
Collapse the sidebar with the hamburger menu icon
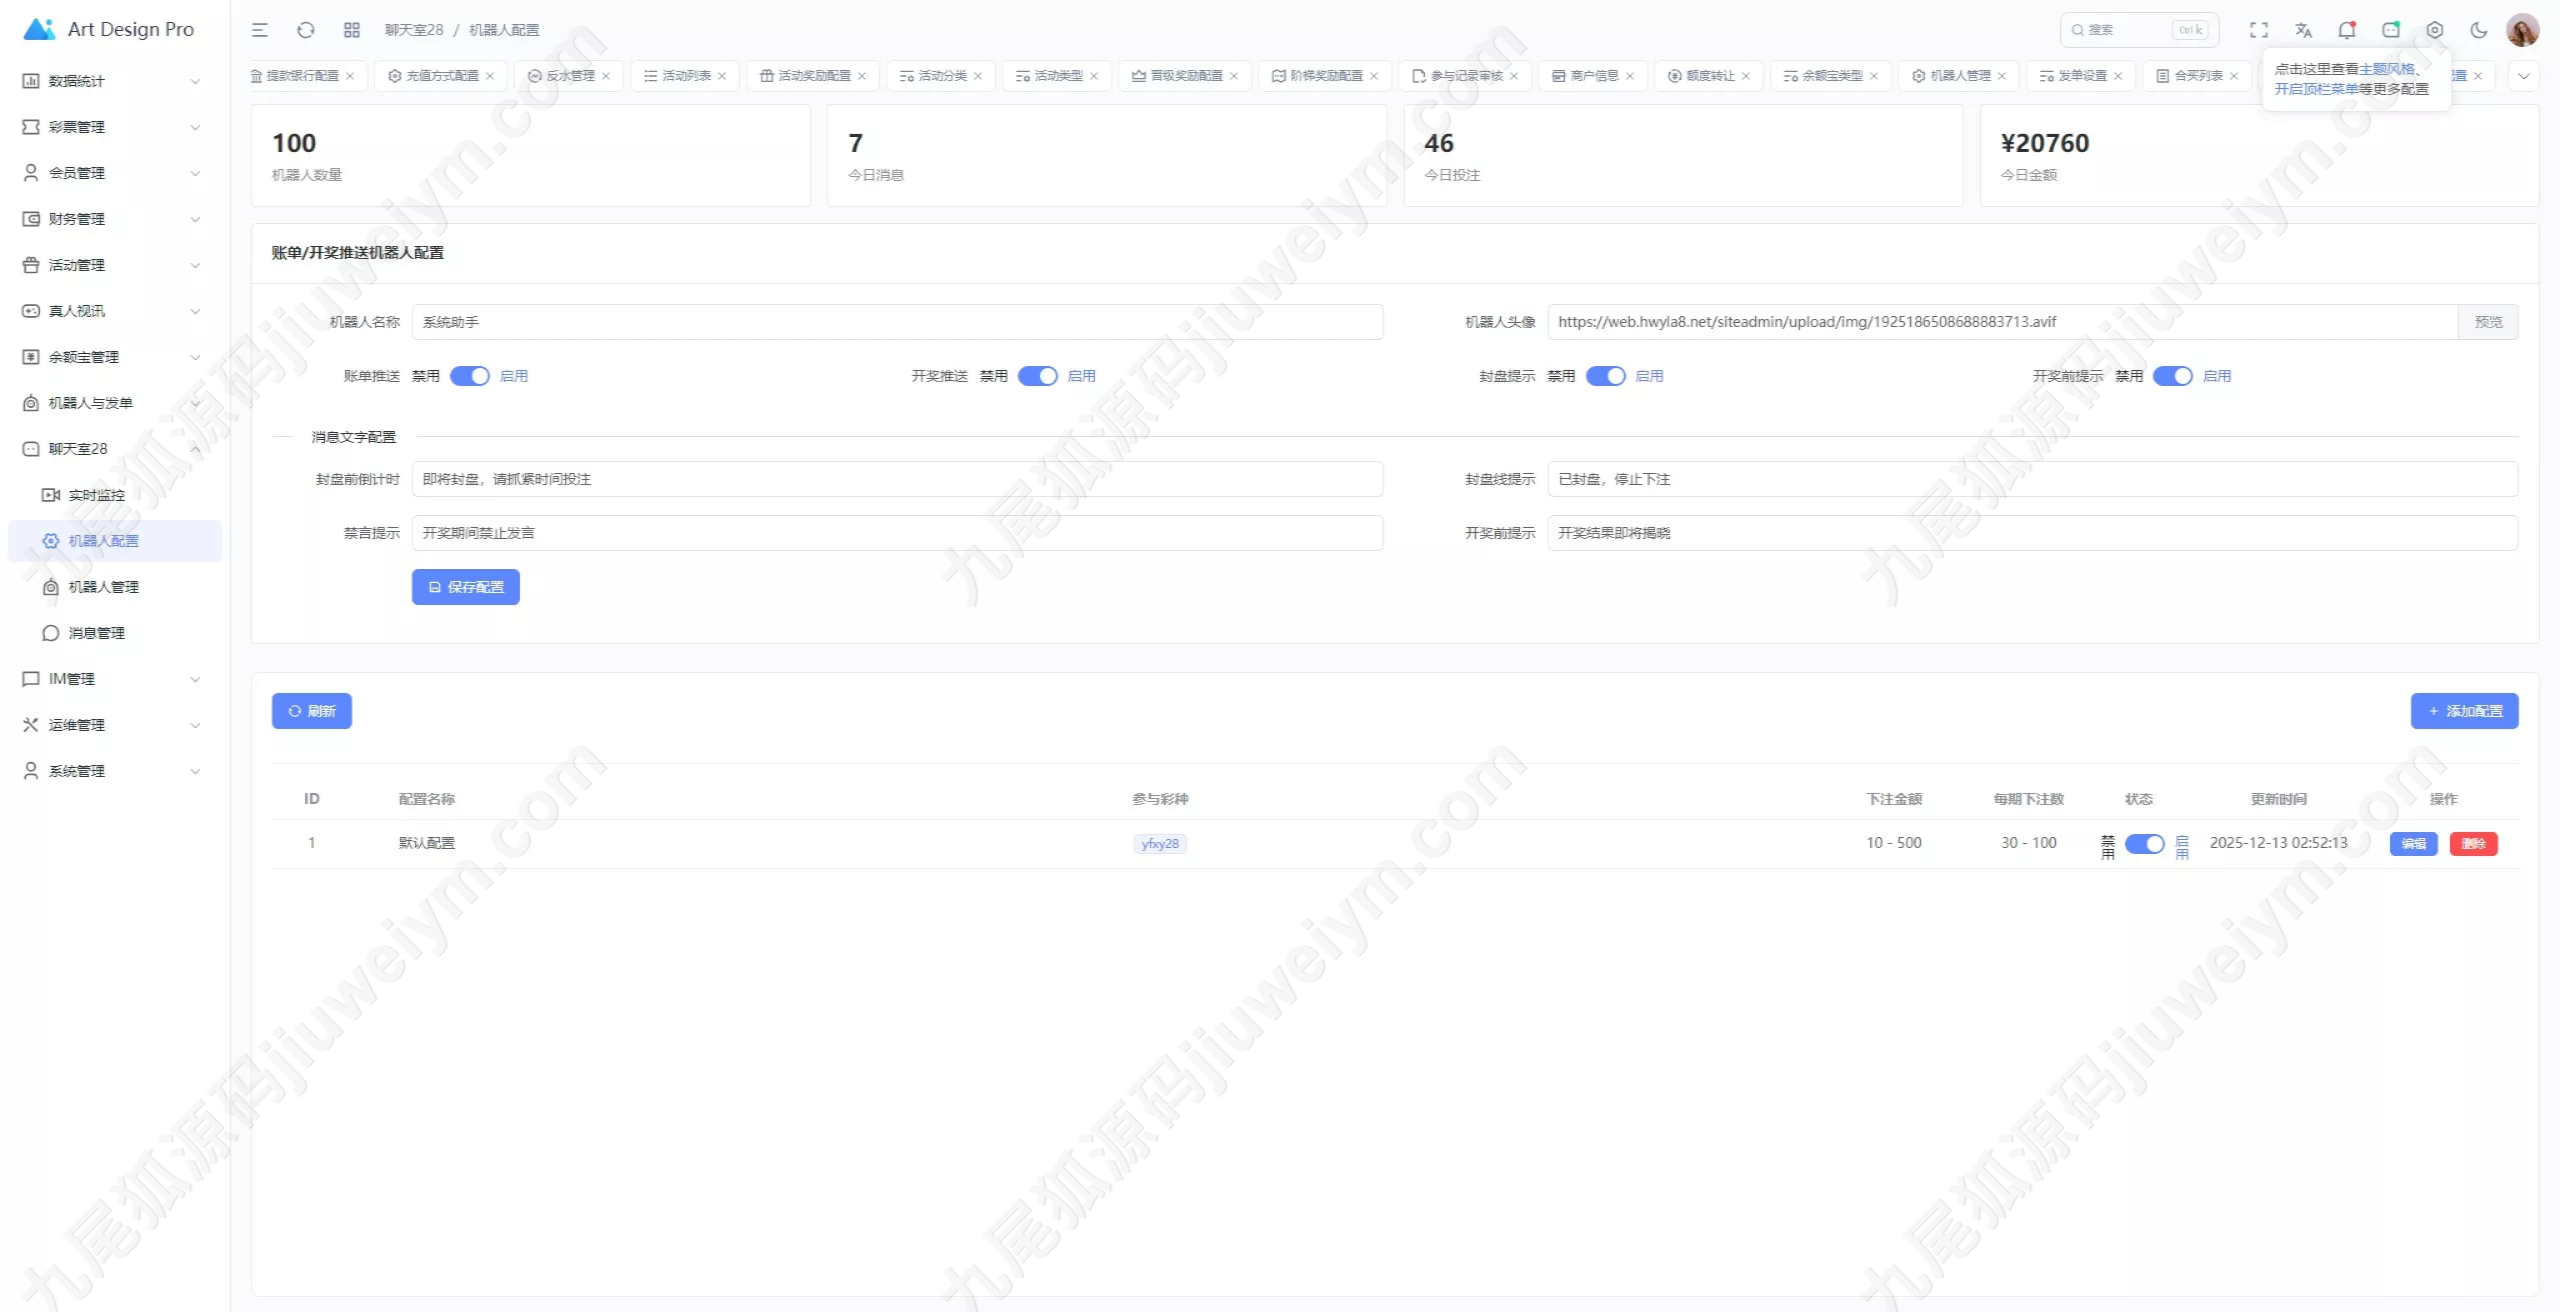coord(260,30)
